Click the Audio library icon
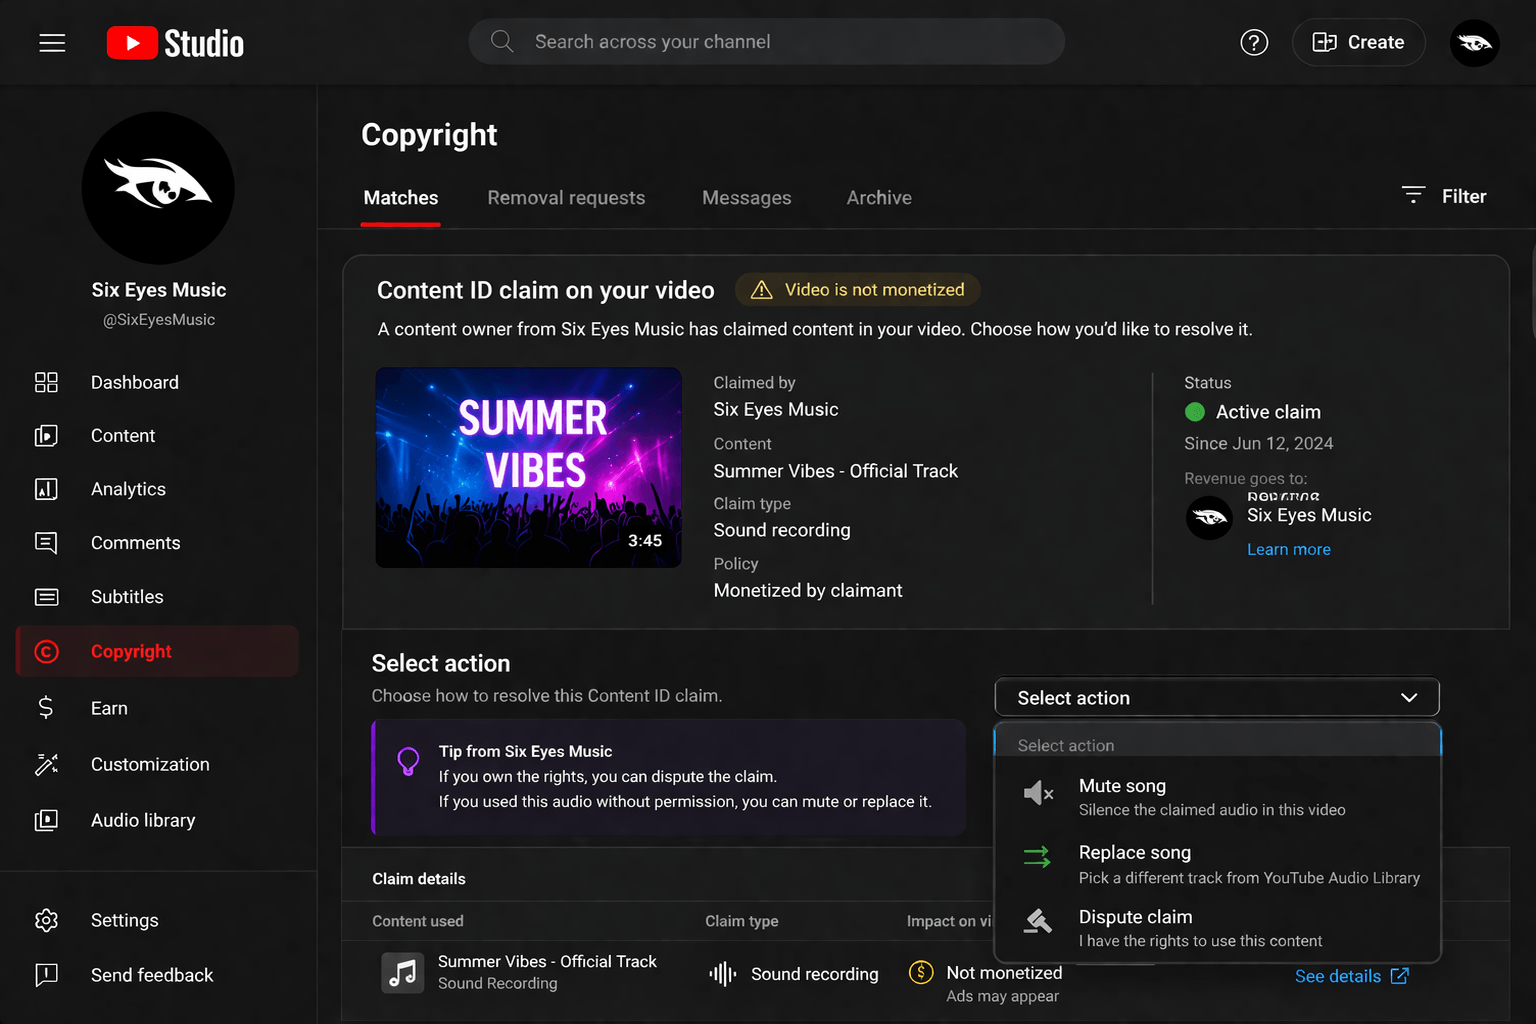This screenshot has width=1536, height=1024. (x=46, y=820)
